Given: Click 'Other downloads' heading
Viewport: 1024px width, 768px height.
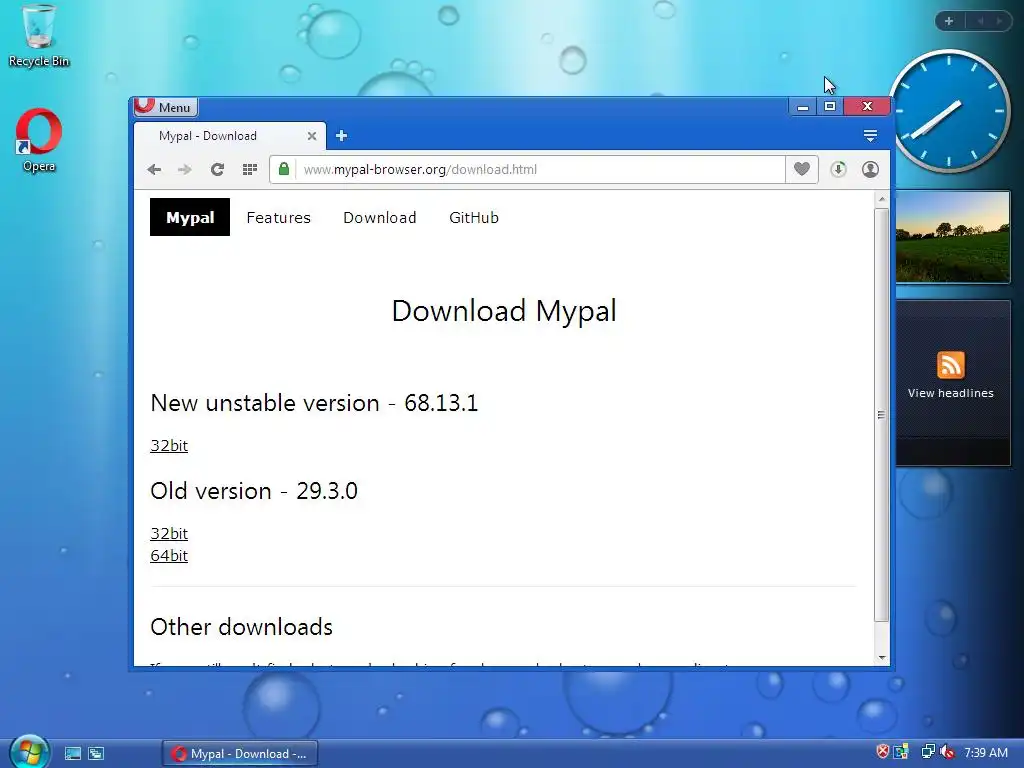Looking at the screenshot, I should [x=242, y=627].
